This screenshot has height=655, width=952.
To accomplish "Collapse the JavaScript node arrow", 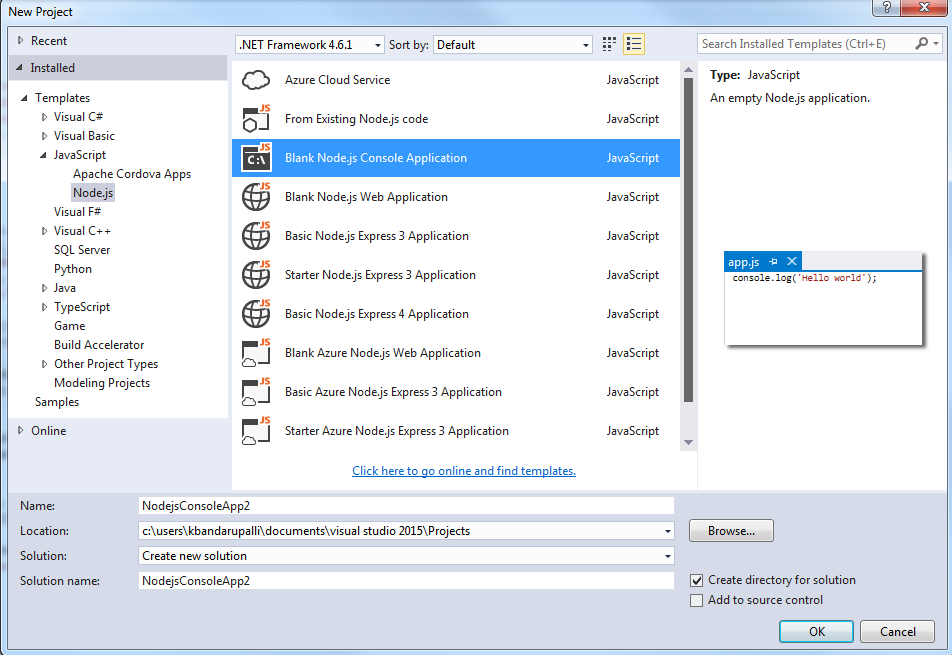I will point(43,155).
